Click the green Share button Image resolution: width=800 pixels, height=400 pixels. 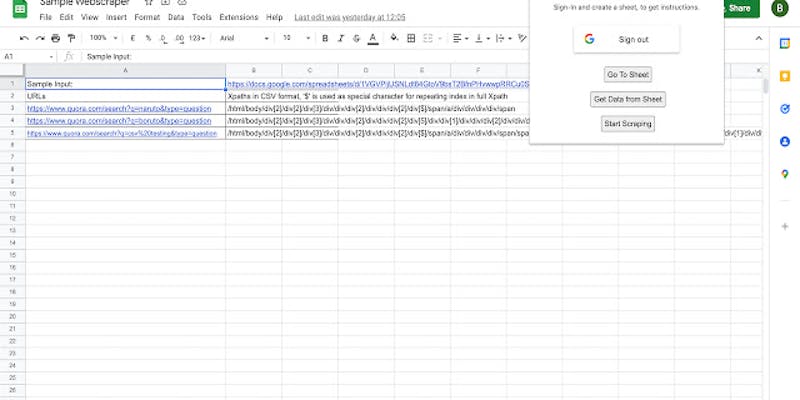pos(741,8)
